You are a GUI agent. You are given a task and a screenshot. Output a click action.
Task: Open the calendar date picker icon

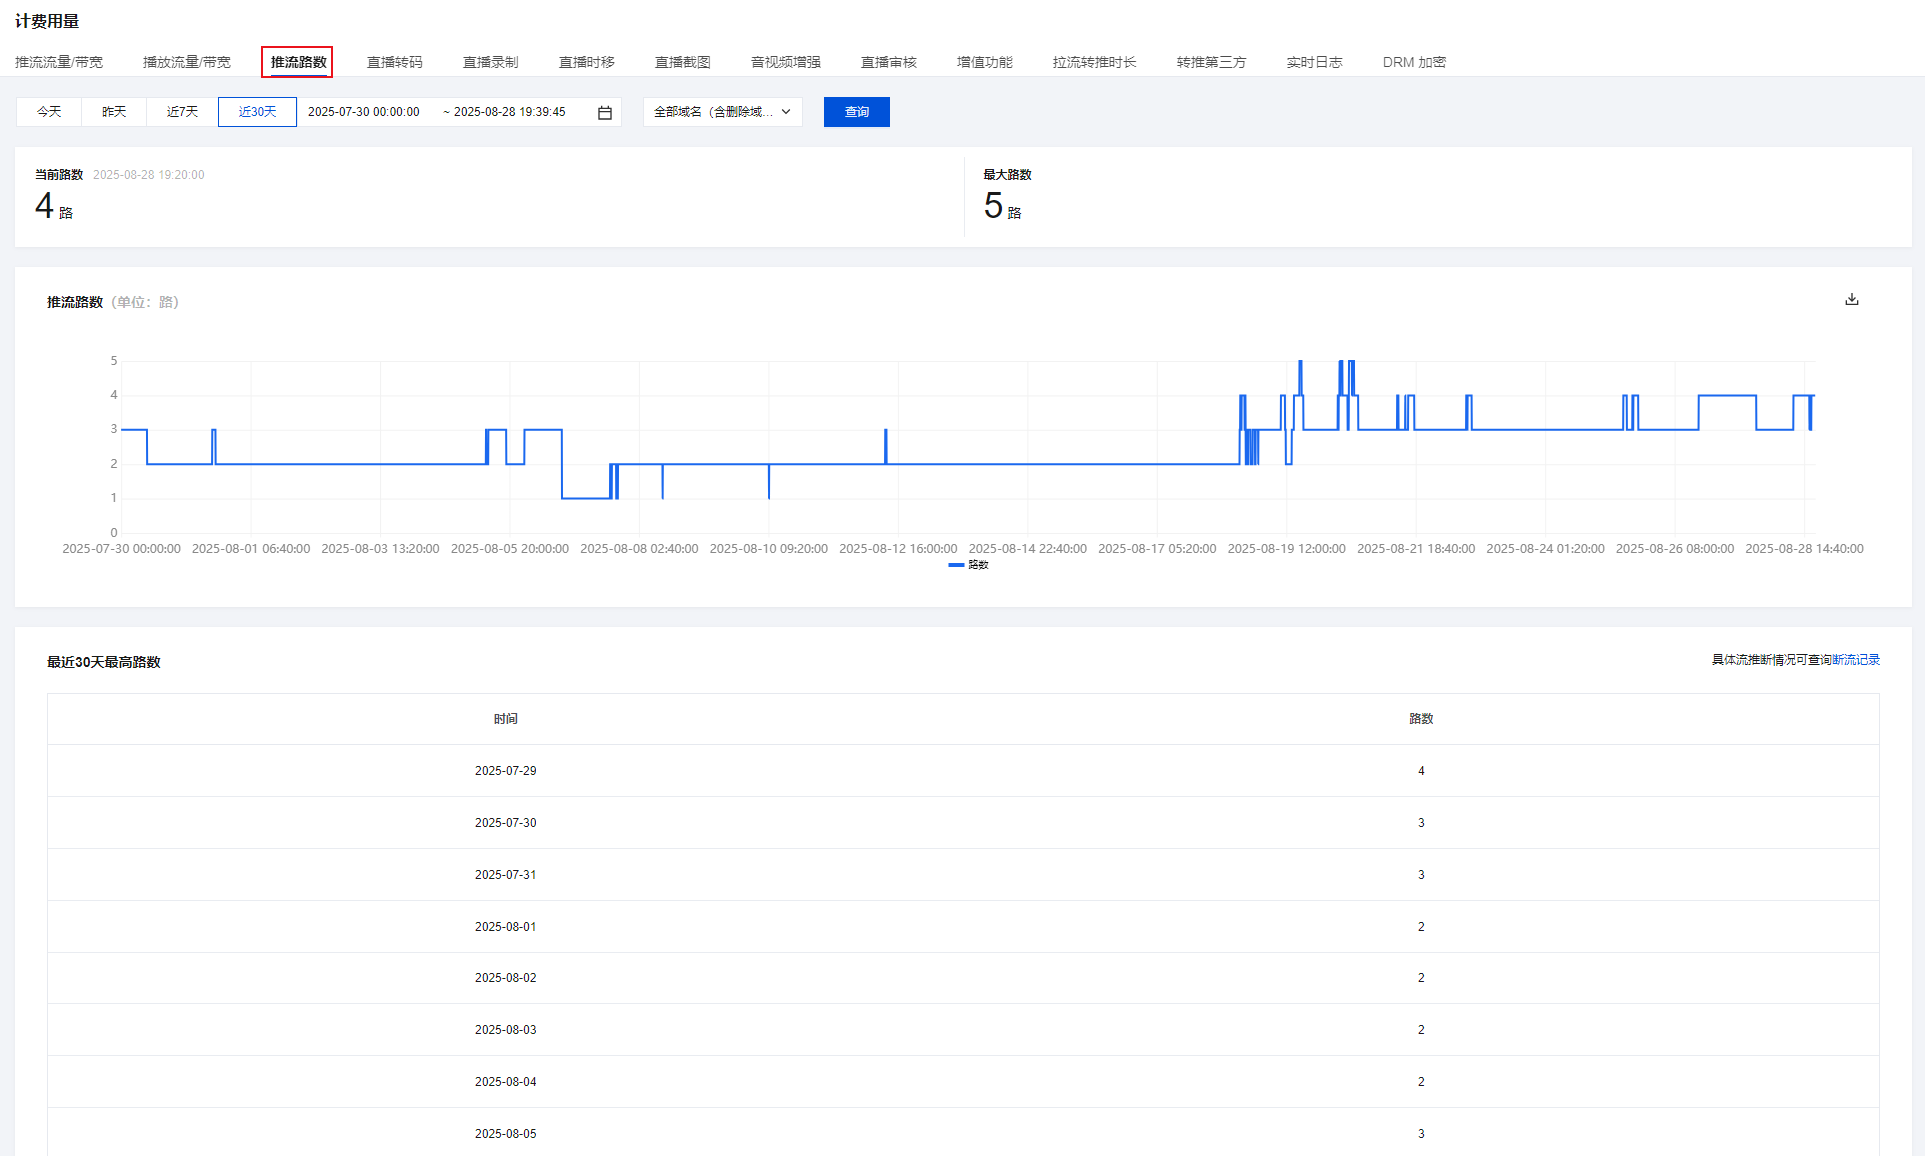(x=605, y=112)
